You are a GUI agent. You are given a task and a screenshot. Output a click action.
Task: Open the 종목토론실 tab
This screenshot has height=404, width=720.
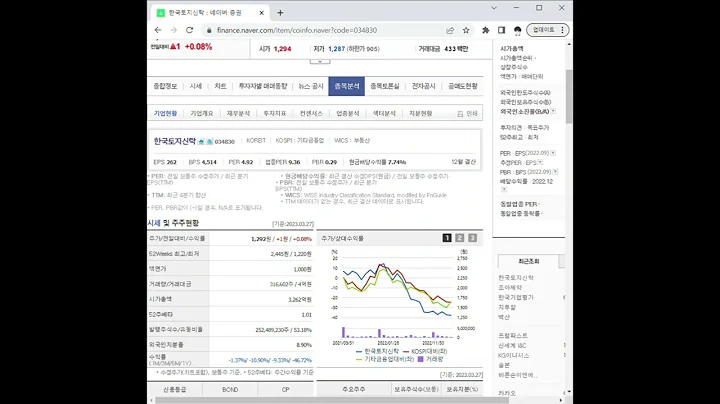385,86
